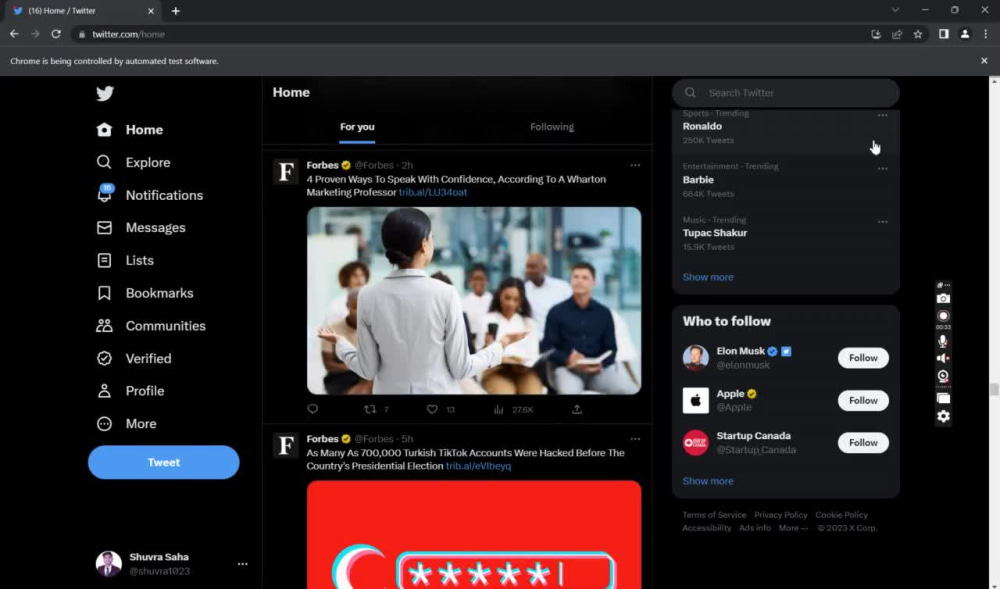
Task: Toggle the recorder system sound speaker
Action: pos(943,358)
